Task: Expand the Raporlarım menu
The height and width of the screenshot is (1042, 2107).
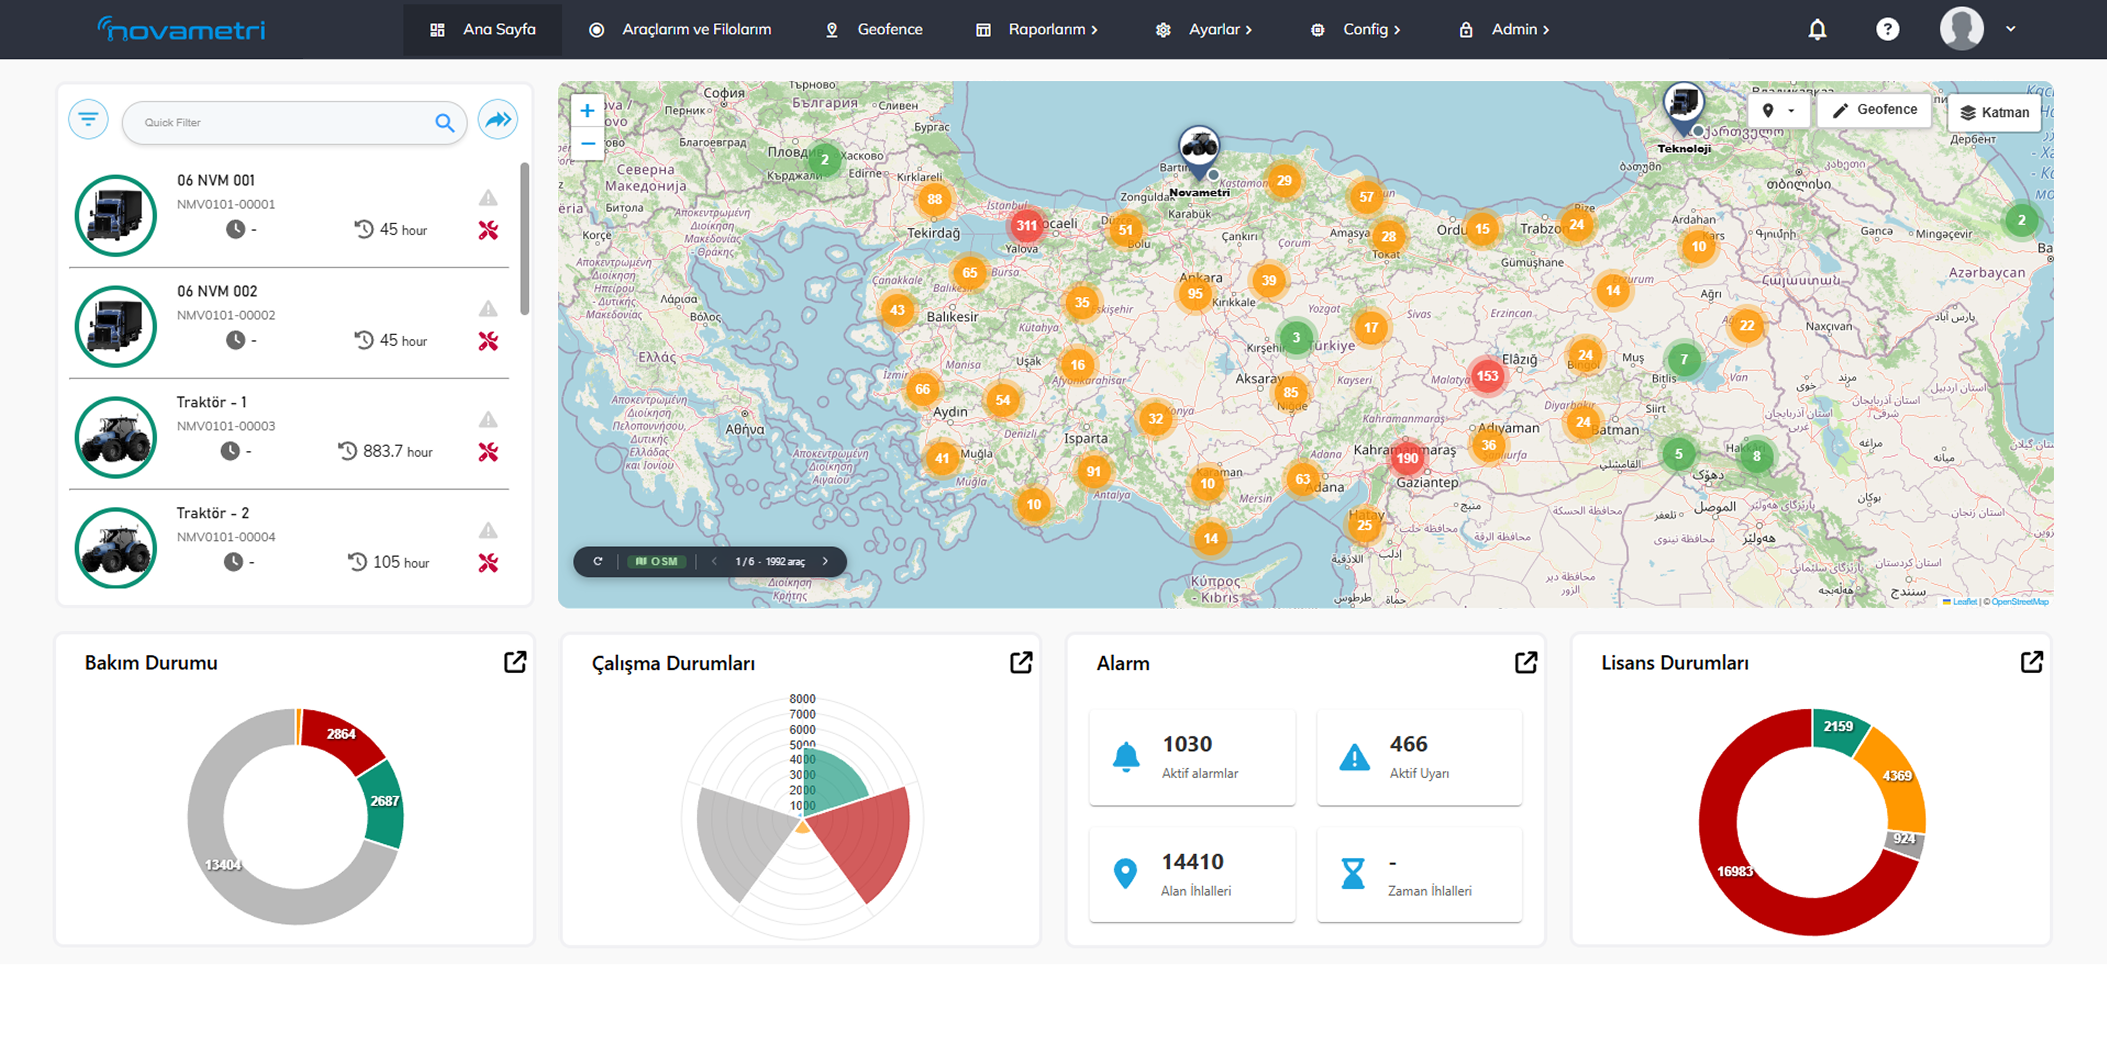Action: [x=1048, y=29]
